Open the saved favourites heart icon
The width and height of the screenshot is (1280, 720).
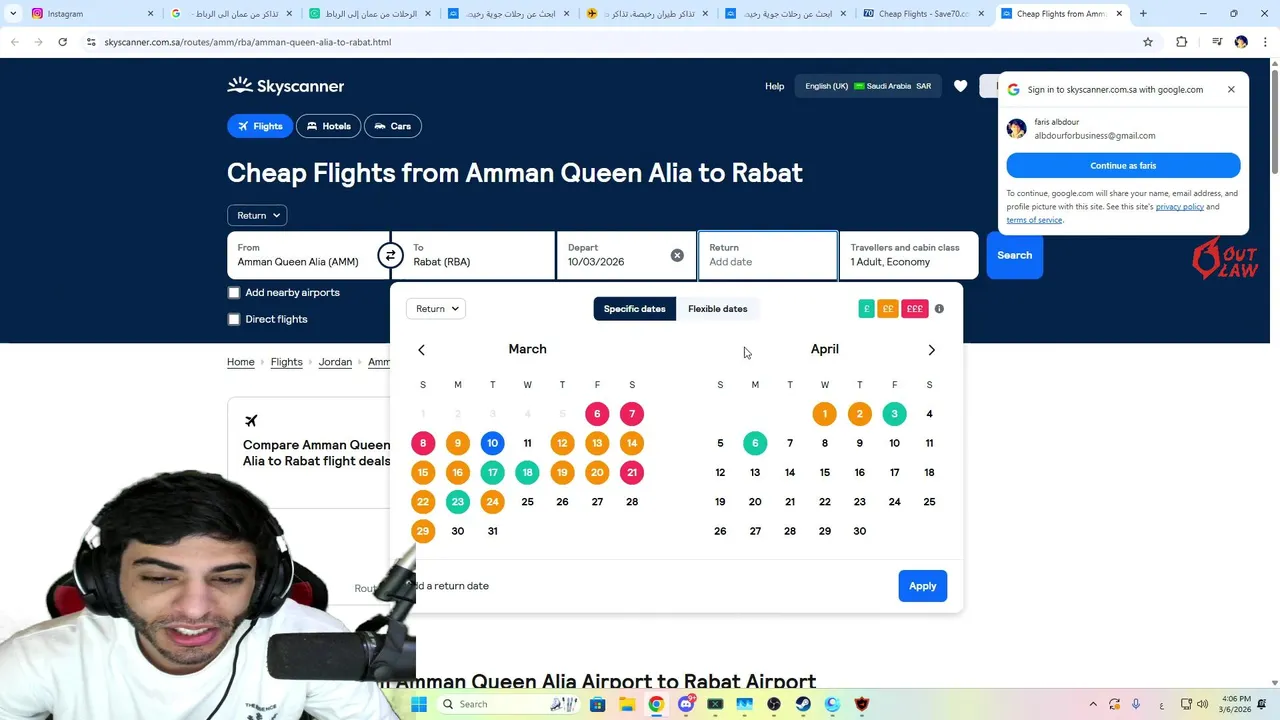click(960, 86)
